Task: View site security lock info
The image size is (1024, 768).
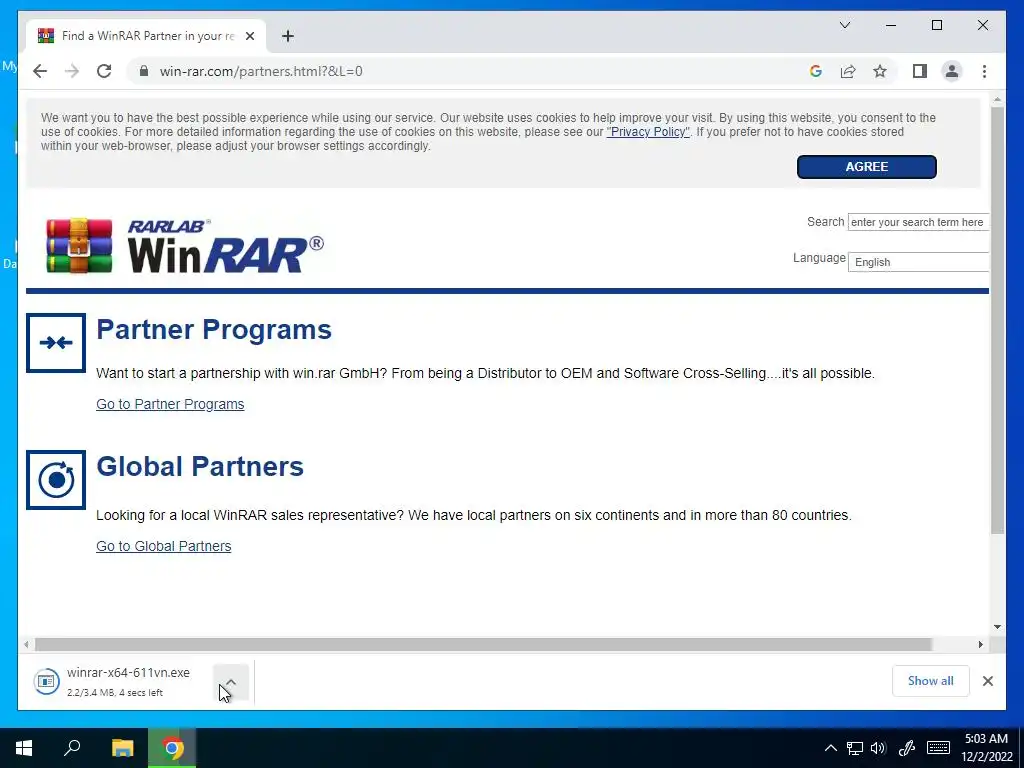Action: pos(144,71)
